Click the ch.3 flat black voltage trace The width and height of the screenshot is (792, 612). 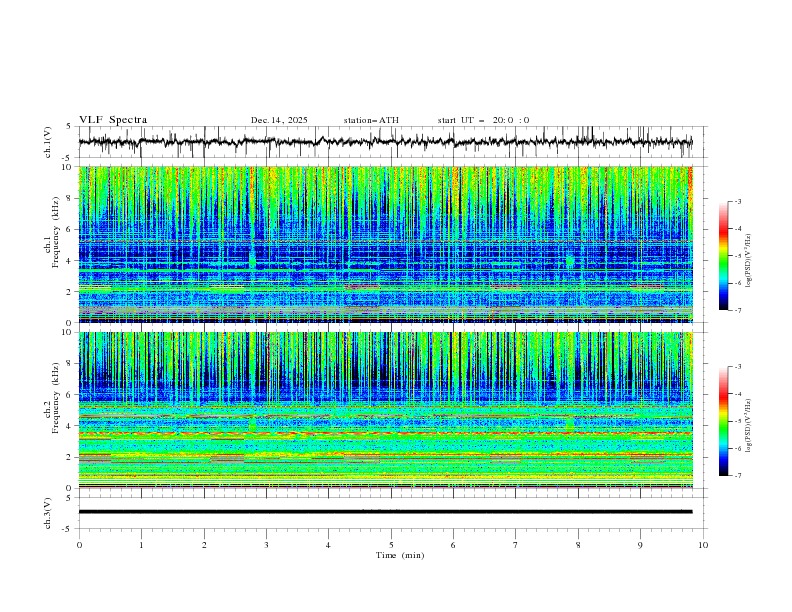[386, 512]
